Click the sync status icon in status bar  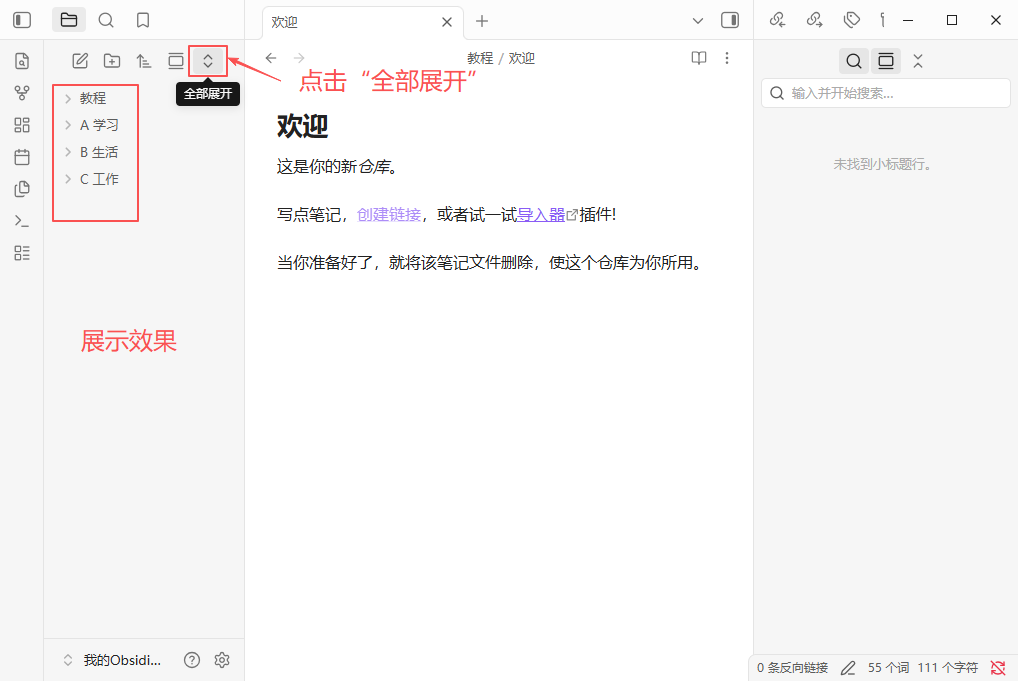coord(998,667)
